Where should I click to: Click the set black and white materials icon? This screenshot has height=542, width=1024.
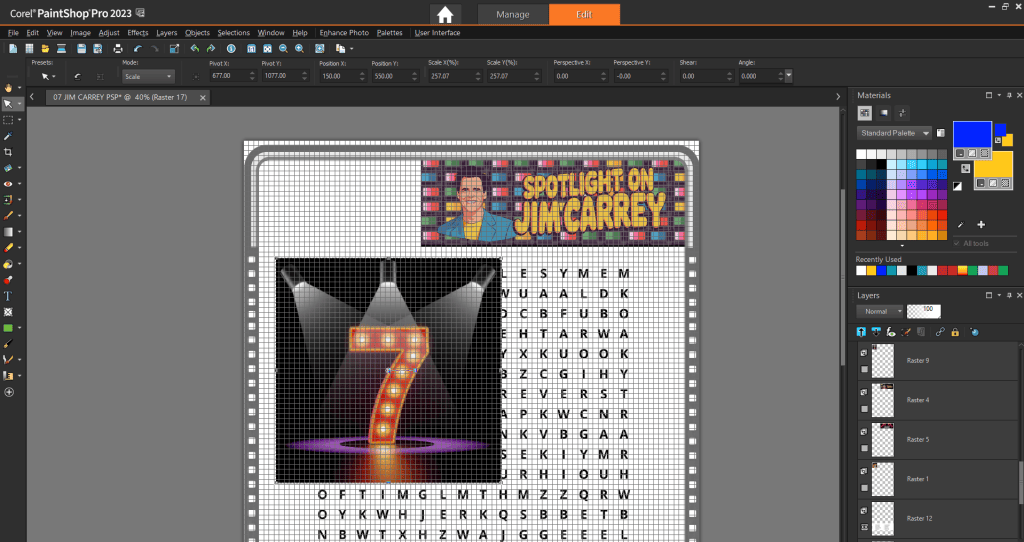click(957, 186)
